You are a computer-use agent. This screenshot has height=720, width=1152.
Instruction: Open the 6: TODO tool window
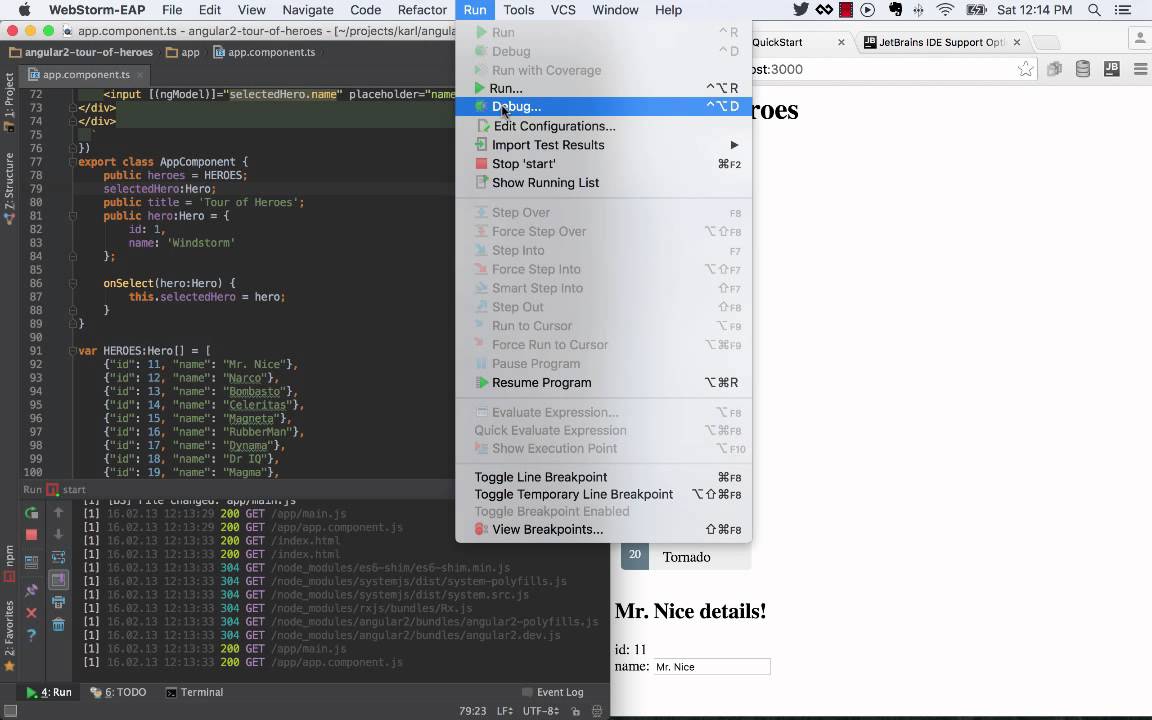[118, 692]
